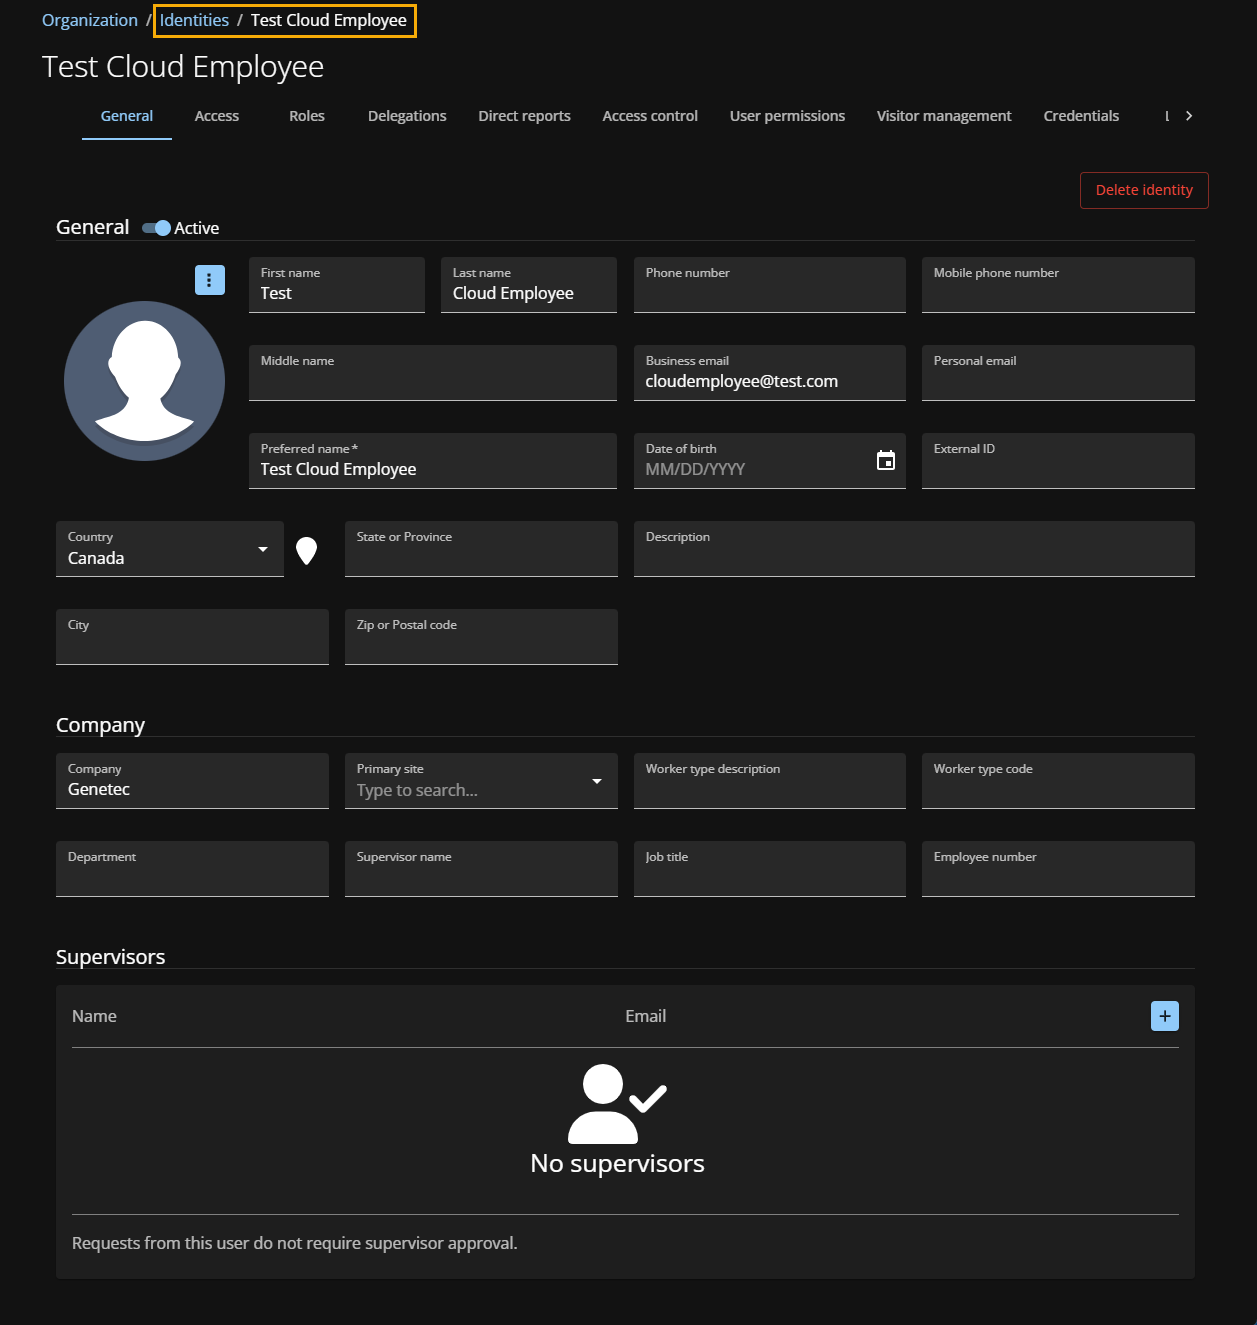Image resolution: width=1257 pixels, height=1325 pixels.
Task: Open the Delegations tab
Action: click(x=407, y=116)
